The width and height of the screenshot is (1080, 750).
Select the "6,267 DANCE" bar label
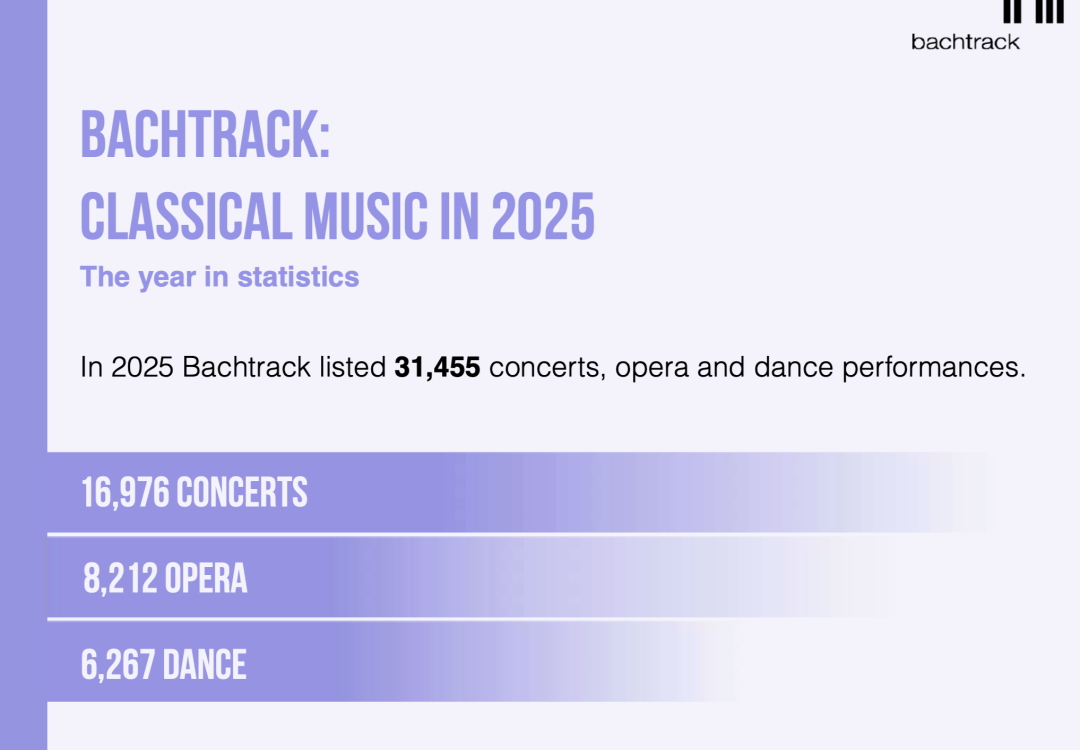coord(164,665)
